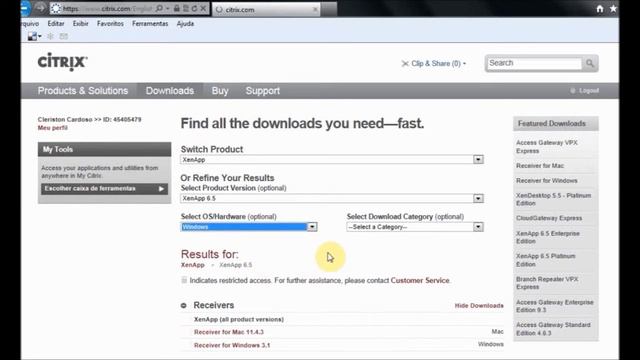This screenshot has height=360, width=640.
Task: Click the browser address bar URL
Action: click(107, 9)
